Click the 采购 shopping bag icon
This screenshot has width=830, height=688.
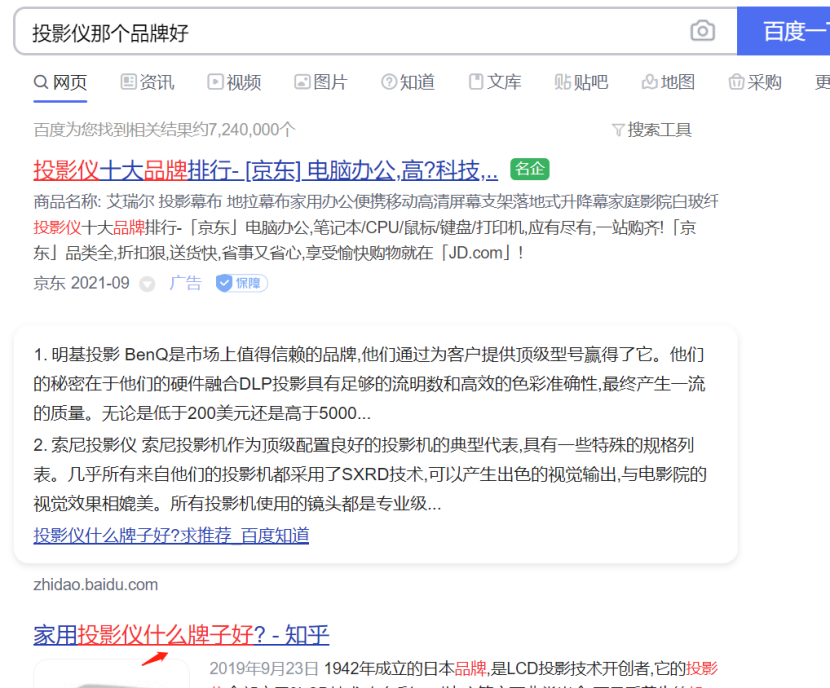736,82
